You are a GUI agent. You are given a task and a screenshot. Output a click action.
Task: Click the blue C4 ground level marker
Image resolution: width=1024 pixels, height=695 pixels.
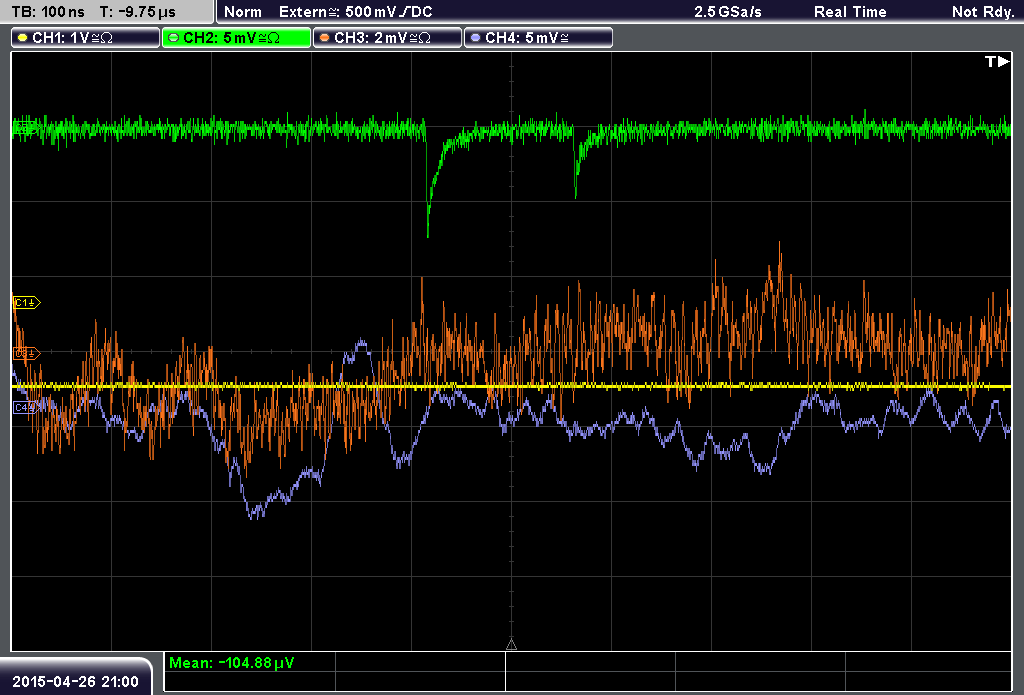pos(25,408)
